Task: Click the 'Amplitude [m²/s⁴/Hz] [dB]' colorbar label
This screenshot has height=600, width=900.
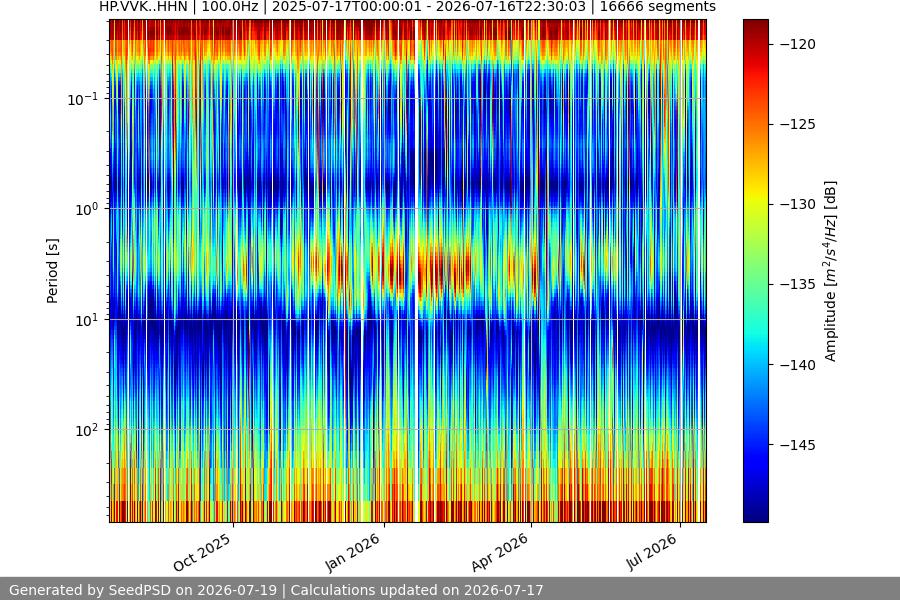Action: [830, 271]
